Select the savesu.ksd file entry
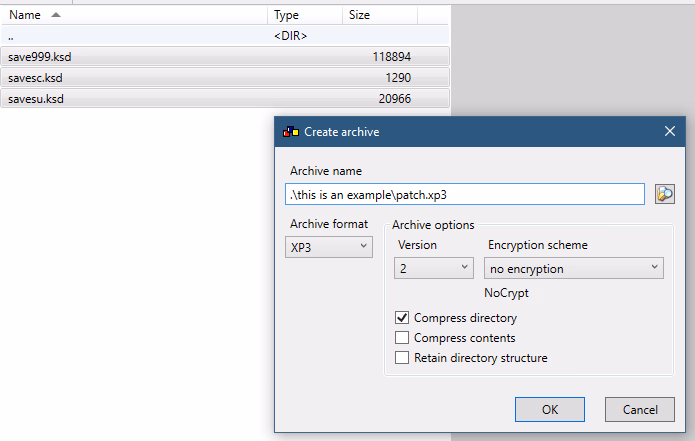Viewport: 695px width, 441px height. (38, 98)
